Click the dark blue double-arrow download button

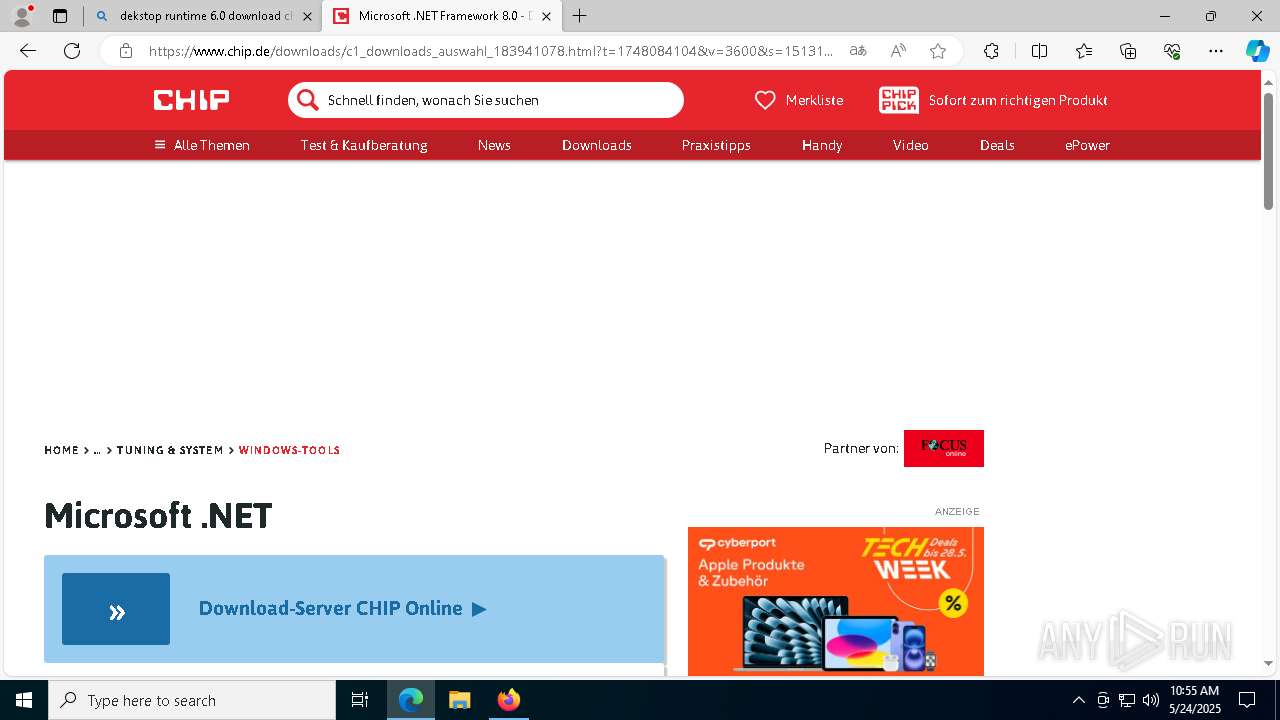pyautogui.click(x=116, y=609)
